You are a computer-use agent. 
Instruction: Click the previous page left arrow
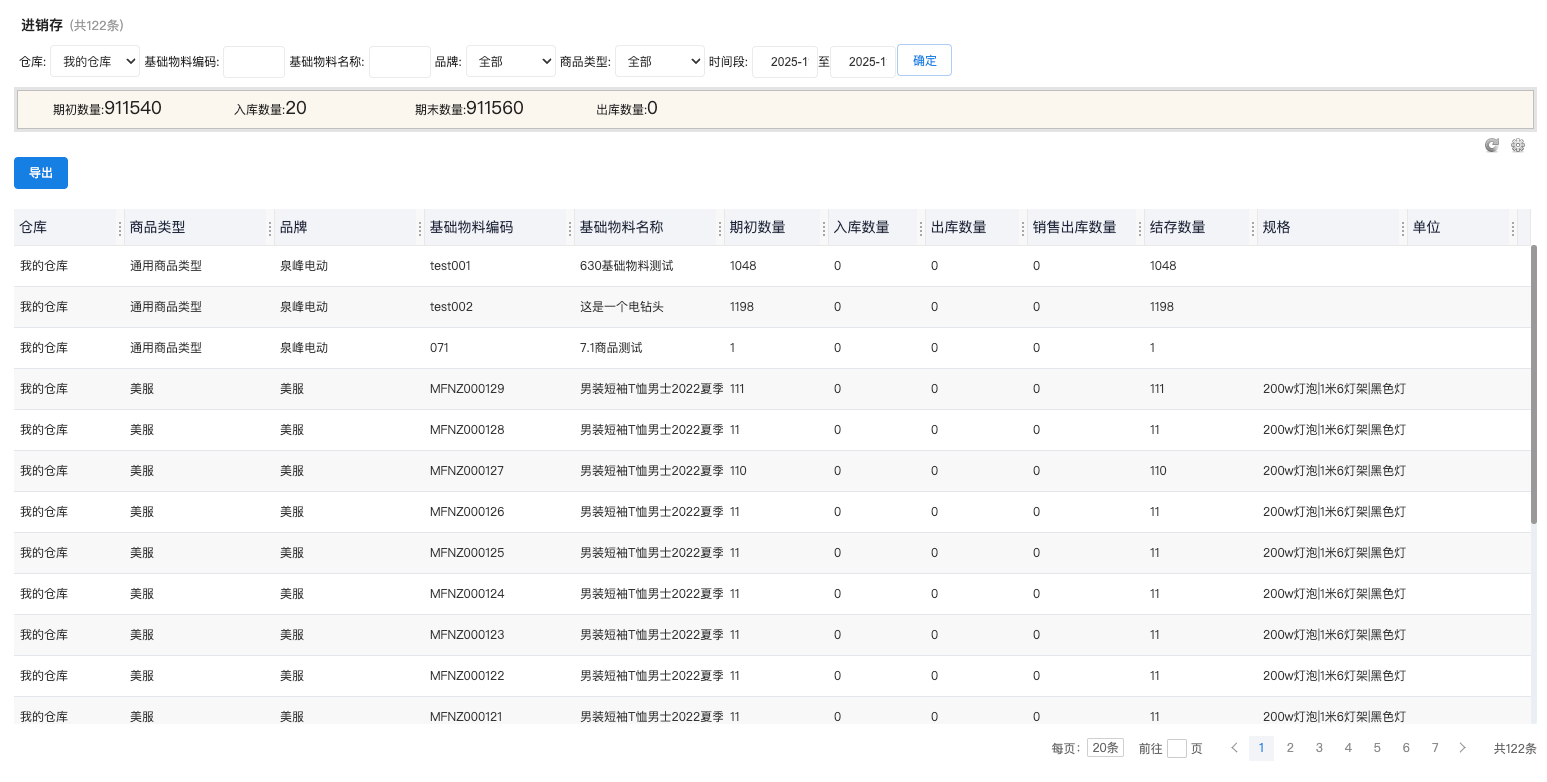[1234, 748]
